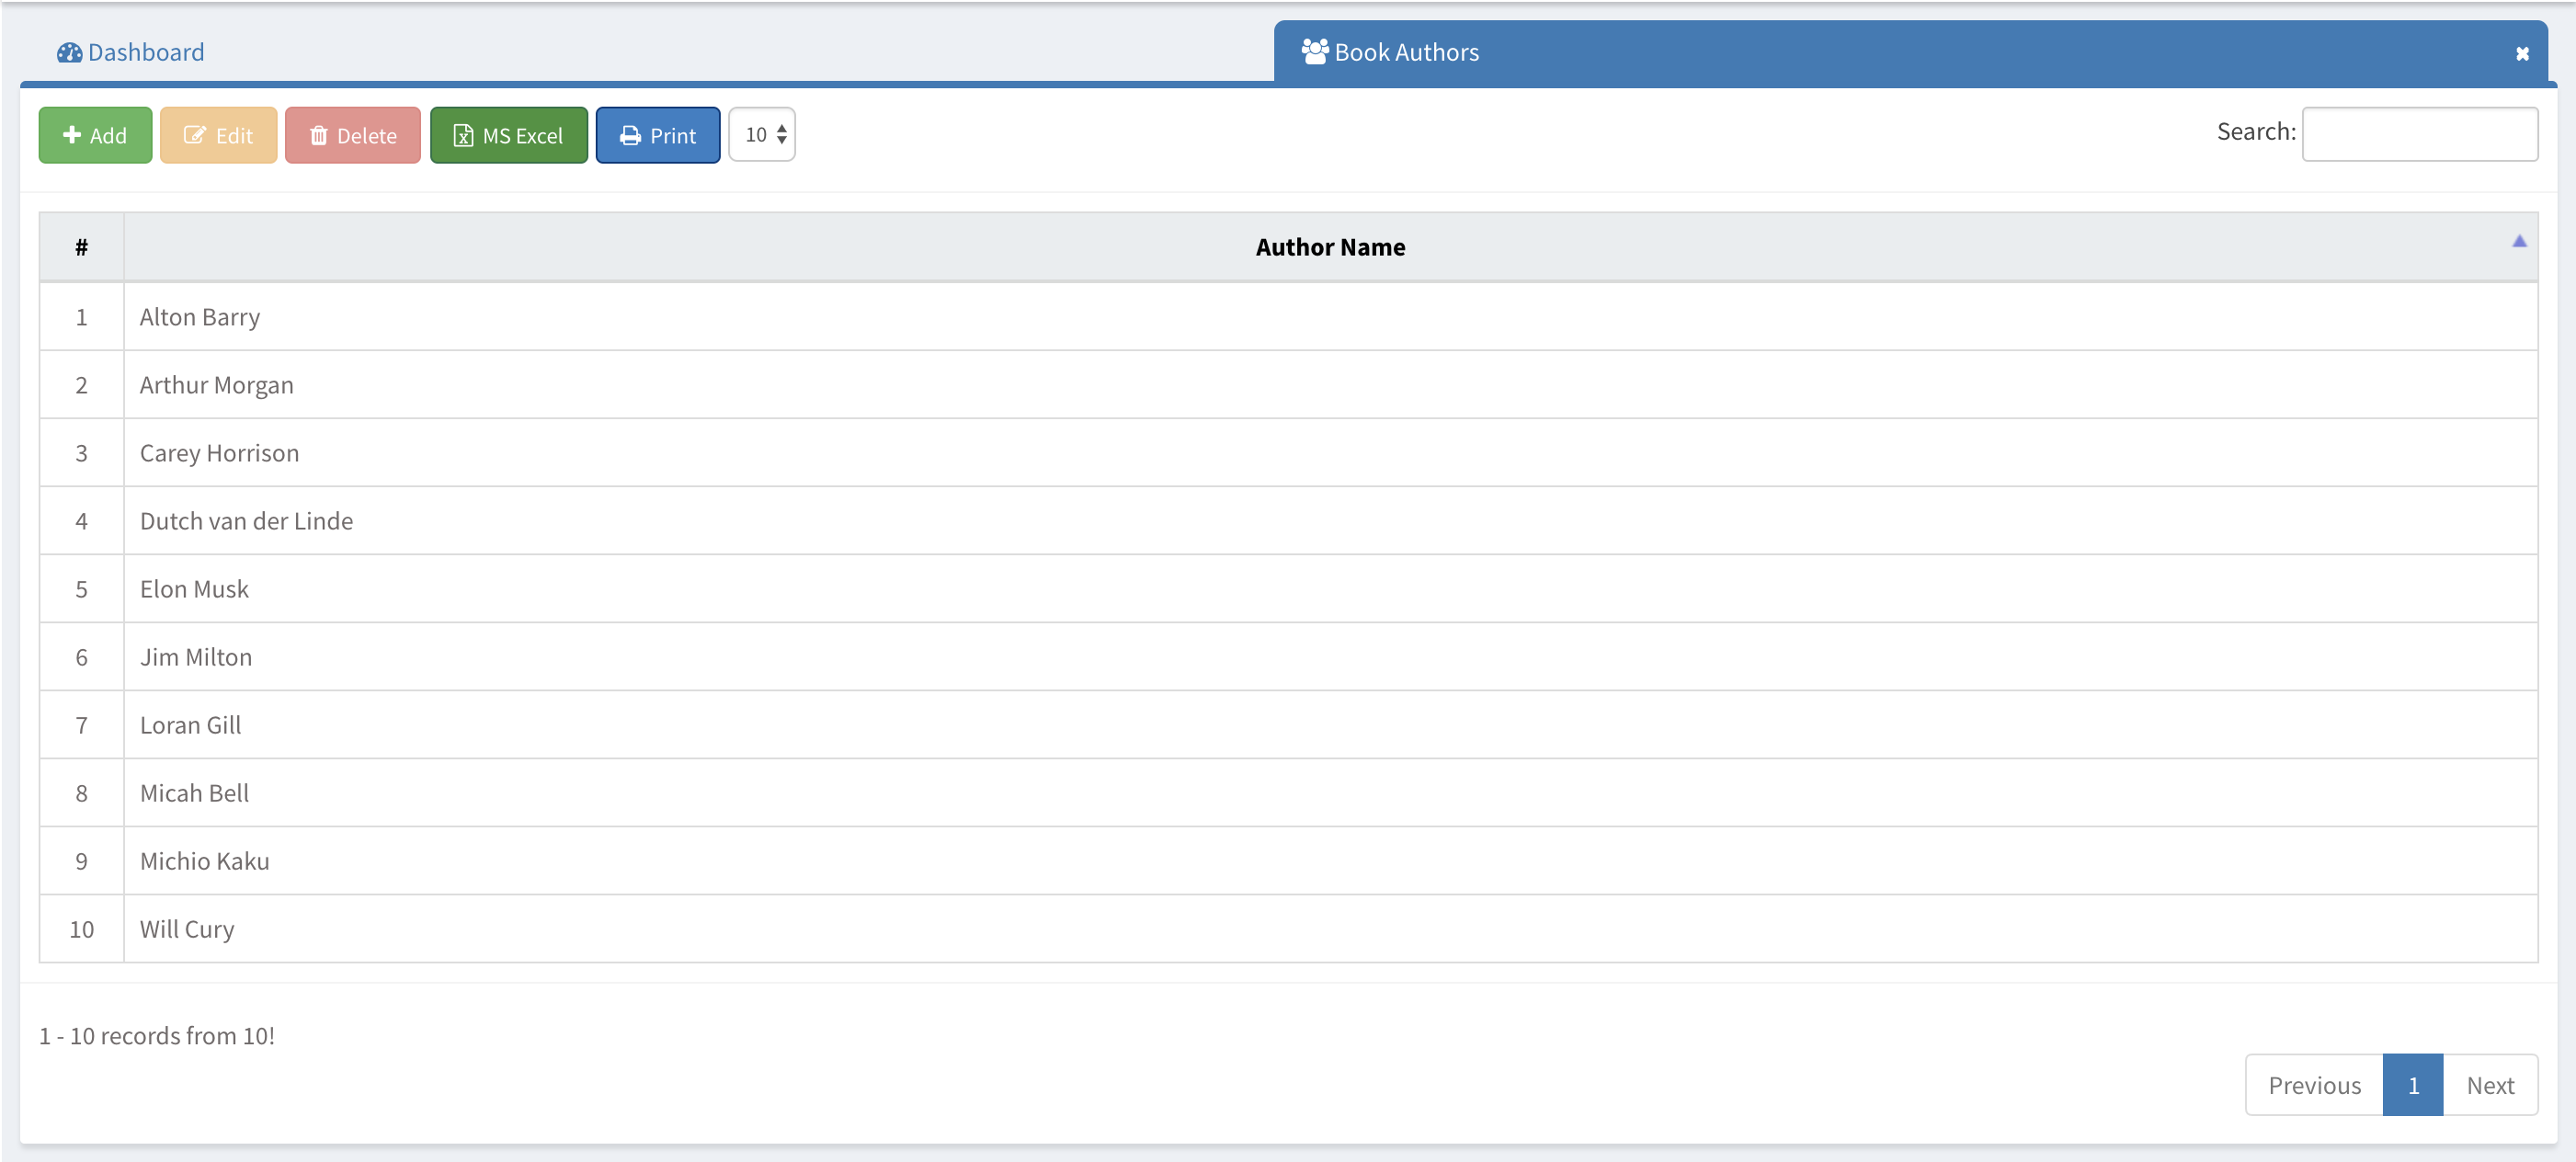Click the Edit pencil icon button
2576x1162 pixels.
(195, 135)
